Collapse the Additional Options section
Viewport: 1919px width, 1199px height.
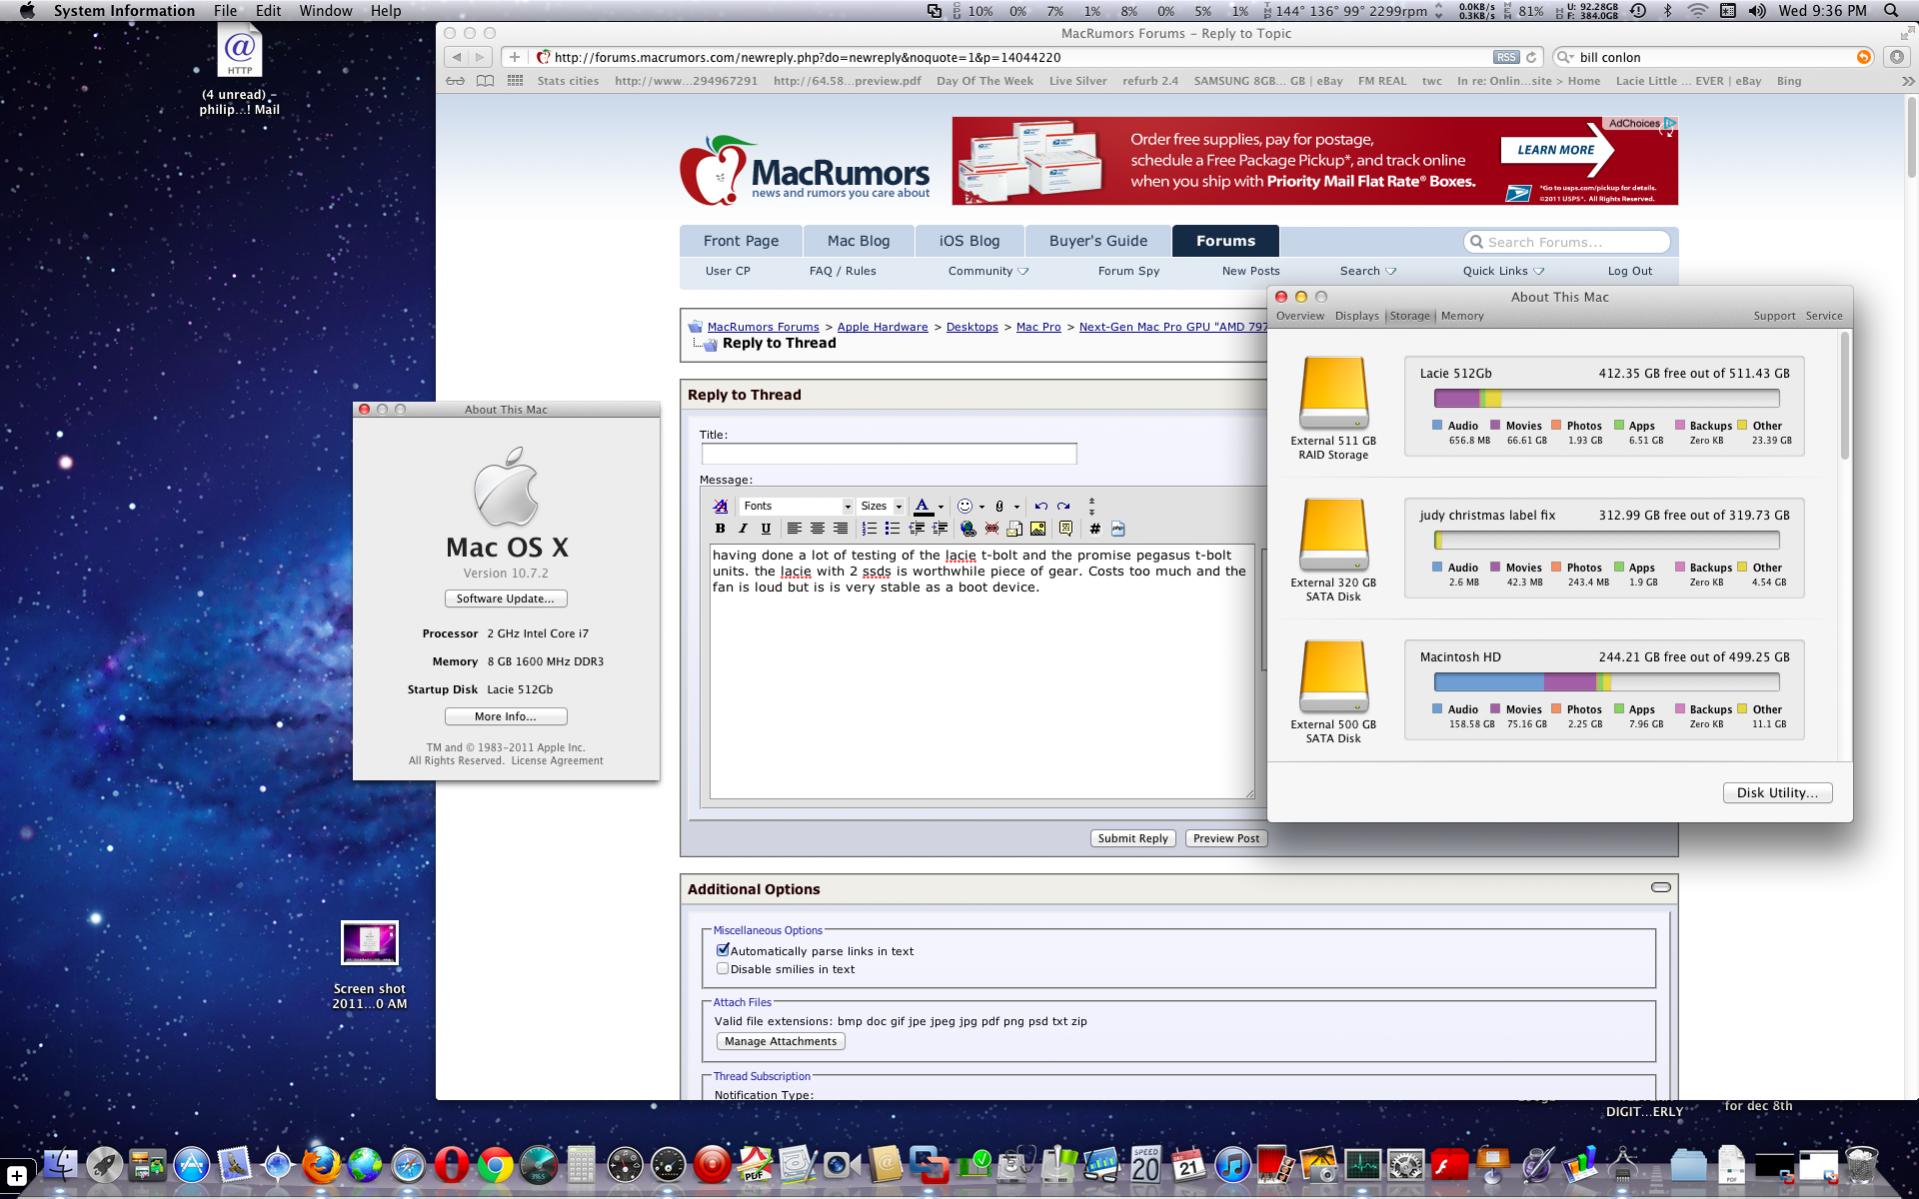(x=1660, y=887)
